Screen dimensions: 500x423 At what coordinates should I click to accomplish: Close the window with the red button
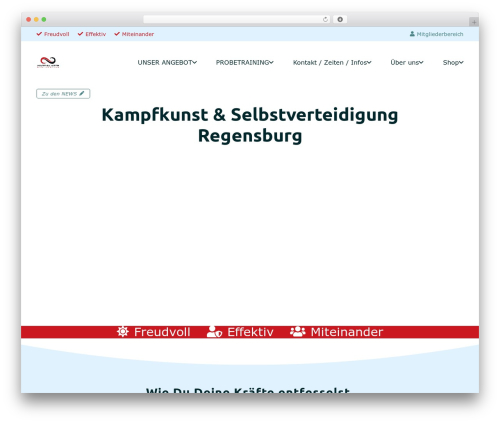pos(29,19)
